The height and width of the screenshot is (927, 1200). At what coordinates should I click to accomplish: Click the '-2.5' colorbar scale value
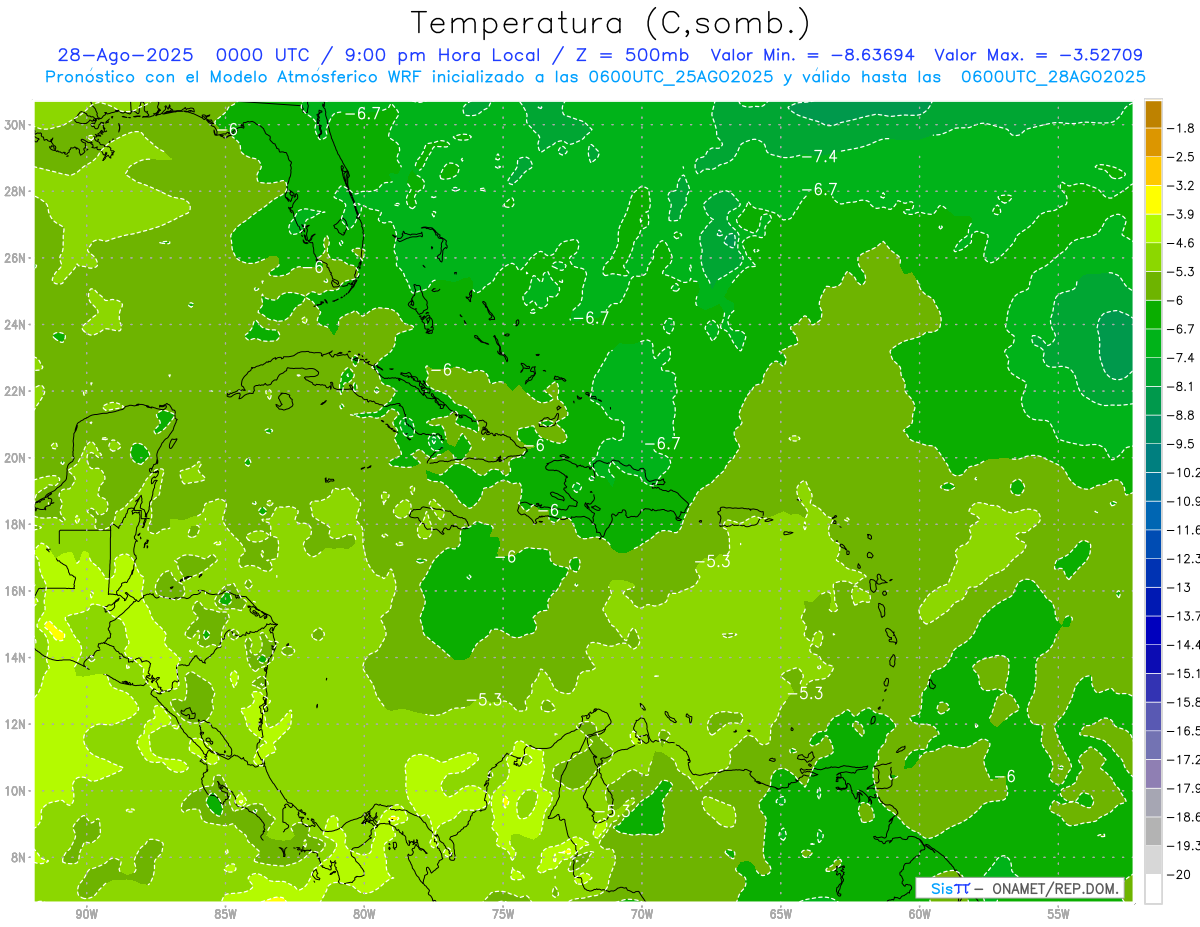click(x=1181, y=157)
